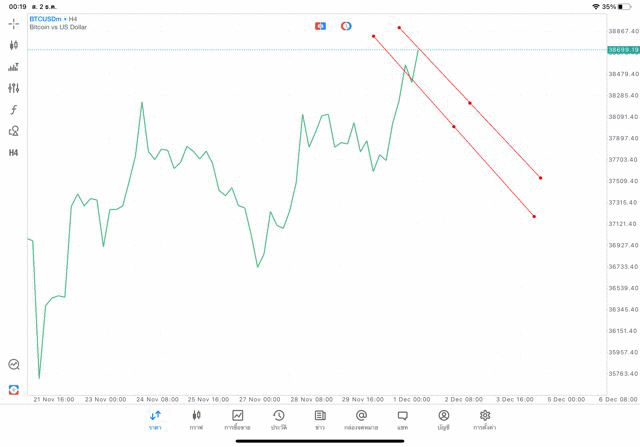Open the H4 timeframe selector
The width and height of the screenshot is (640, 447).
click(x=14, y=153)
